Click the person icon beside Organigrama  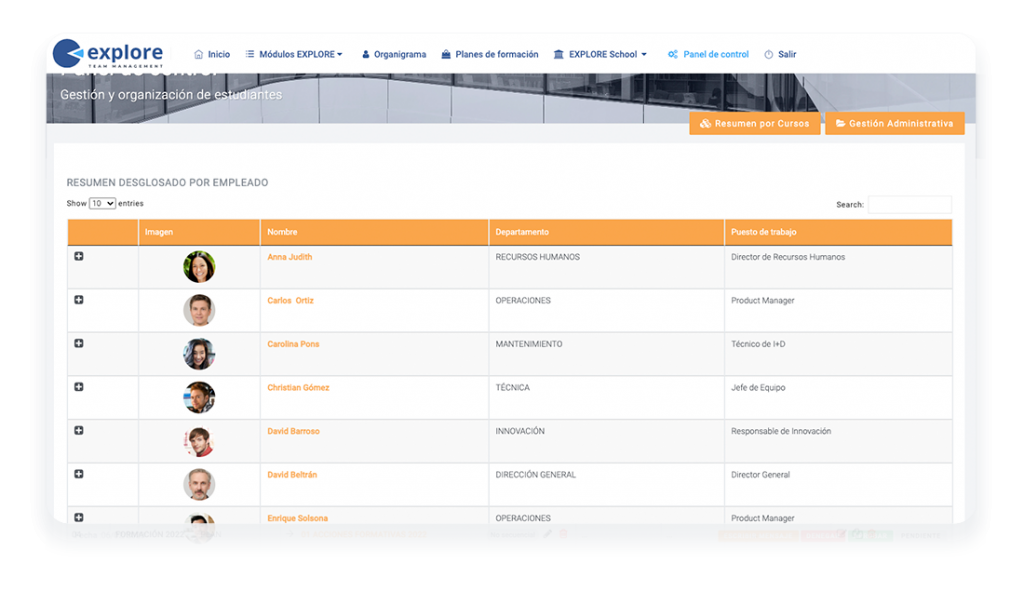(x=365, y=54)
